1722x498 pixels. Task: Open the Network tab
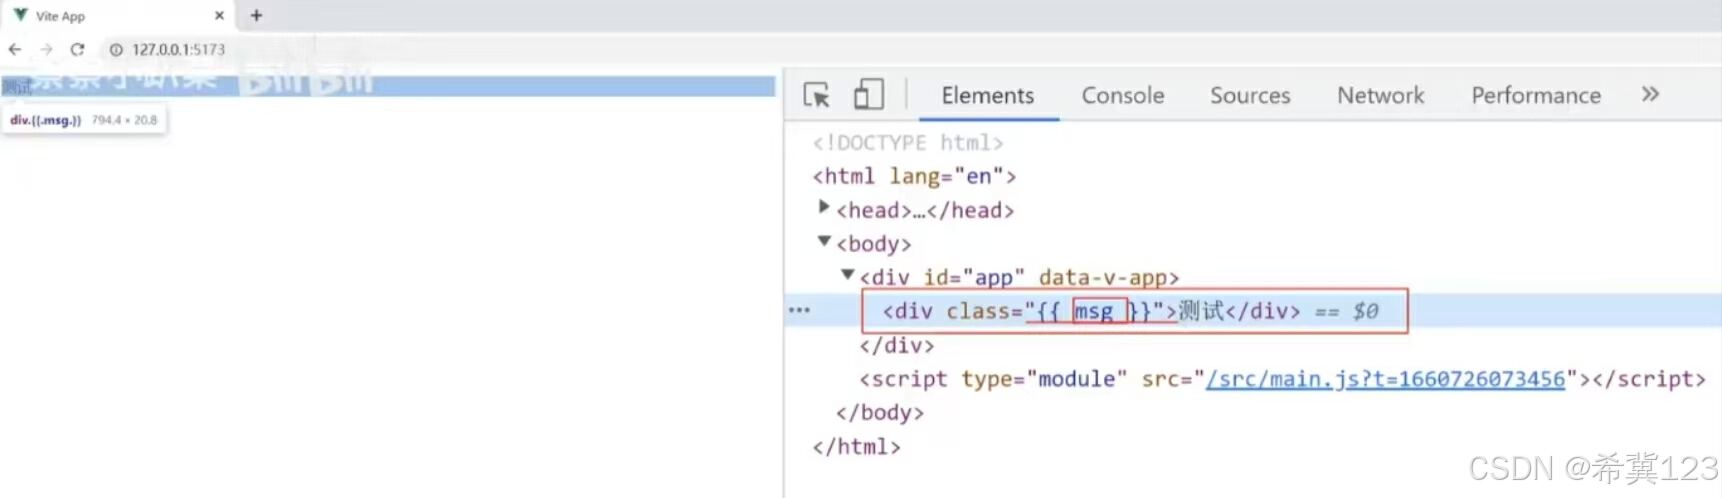tap(1381, 95)
